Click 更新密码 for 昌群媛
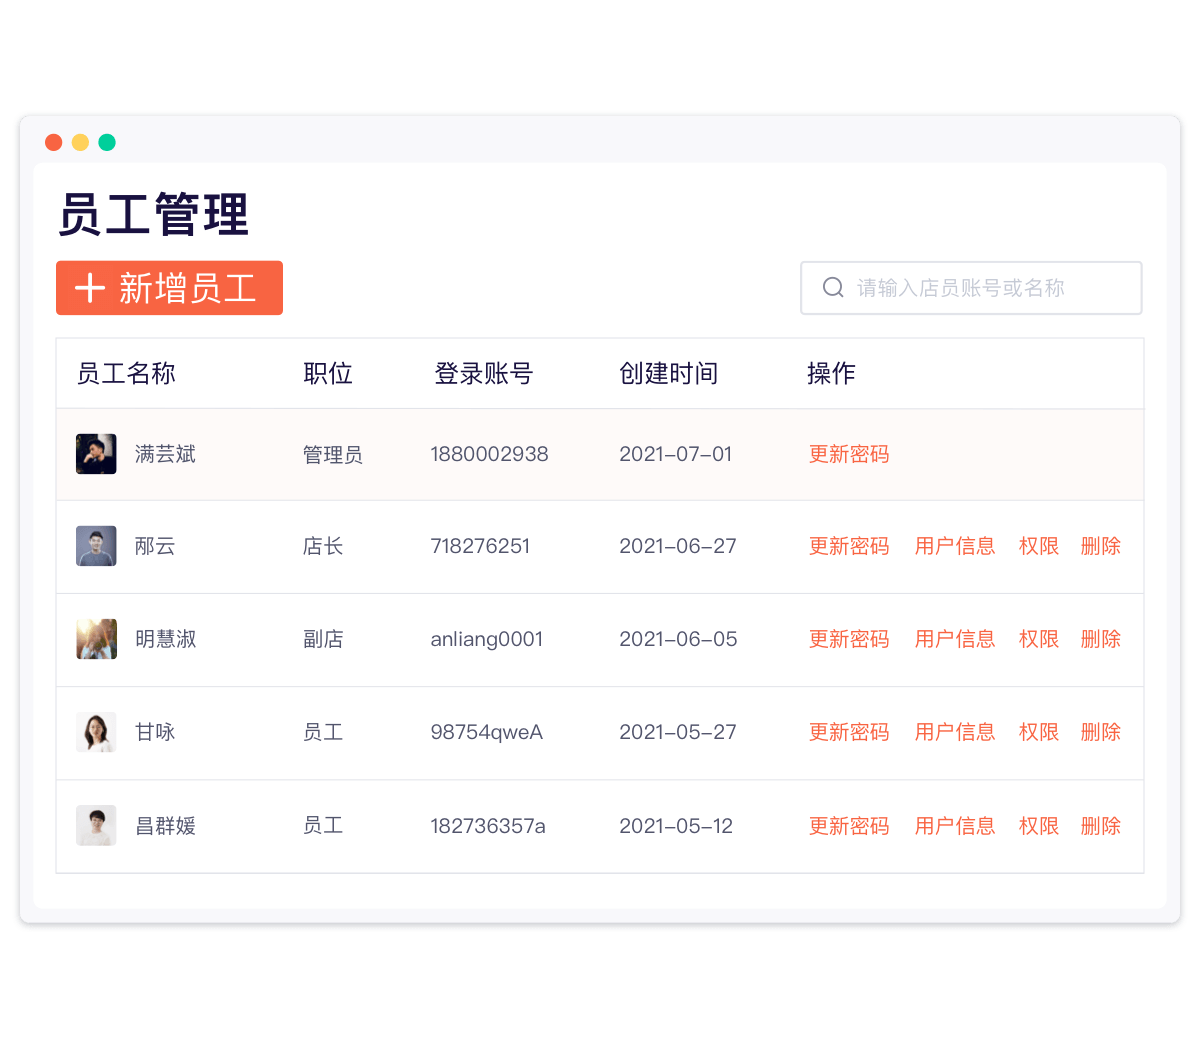 pos(848,826)
